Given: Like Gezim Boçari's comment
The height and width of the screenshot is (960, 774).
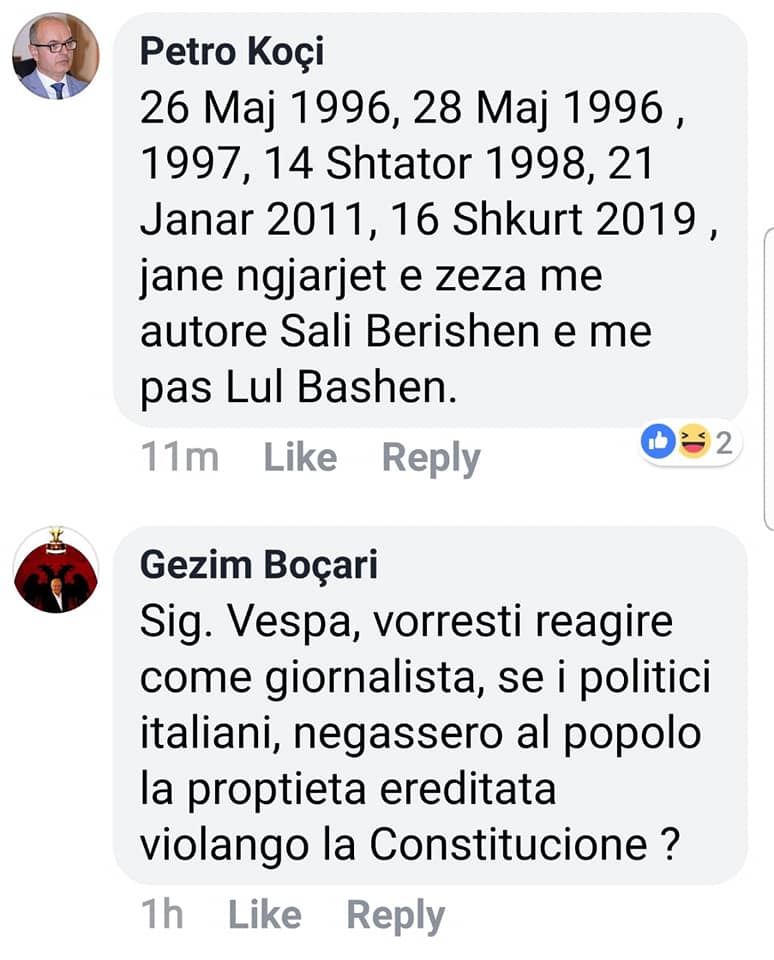Looking at the screenshot, I should coord(264,915).
